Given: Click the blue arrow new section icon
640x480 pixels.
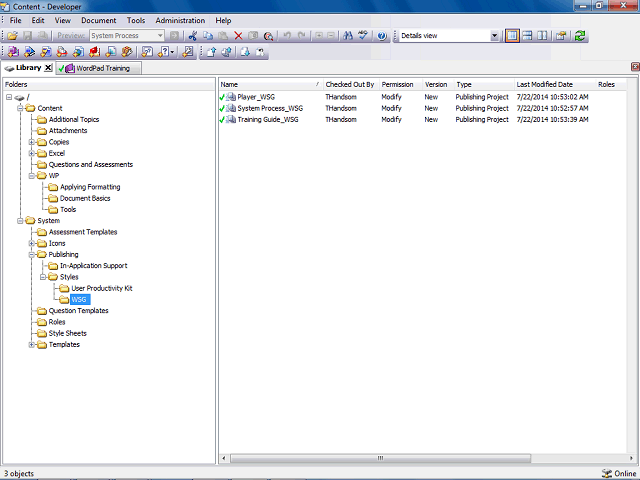Looking at the screenshot, I should 29,52.
